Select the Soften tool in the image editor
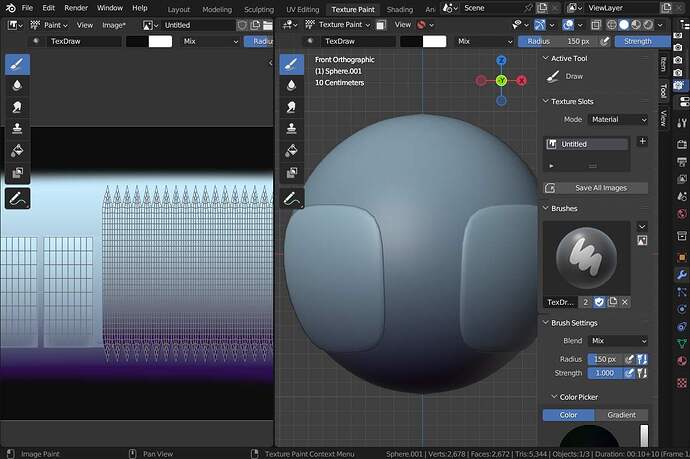Screen dimensions: 690x459 [18, 85]
